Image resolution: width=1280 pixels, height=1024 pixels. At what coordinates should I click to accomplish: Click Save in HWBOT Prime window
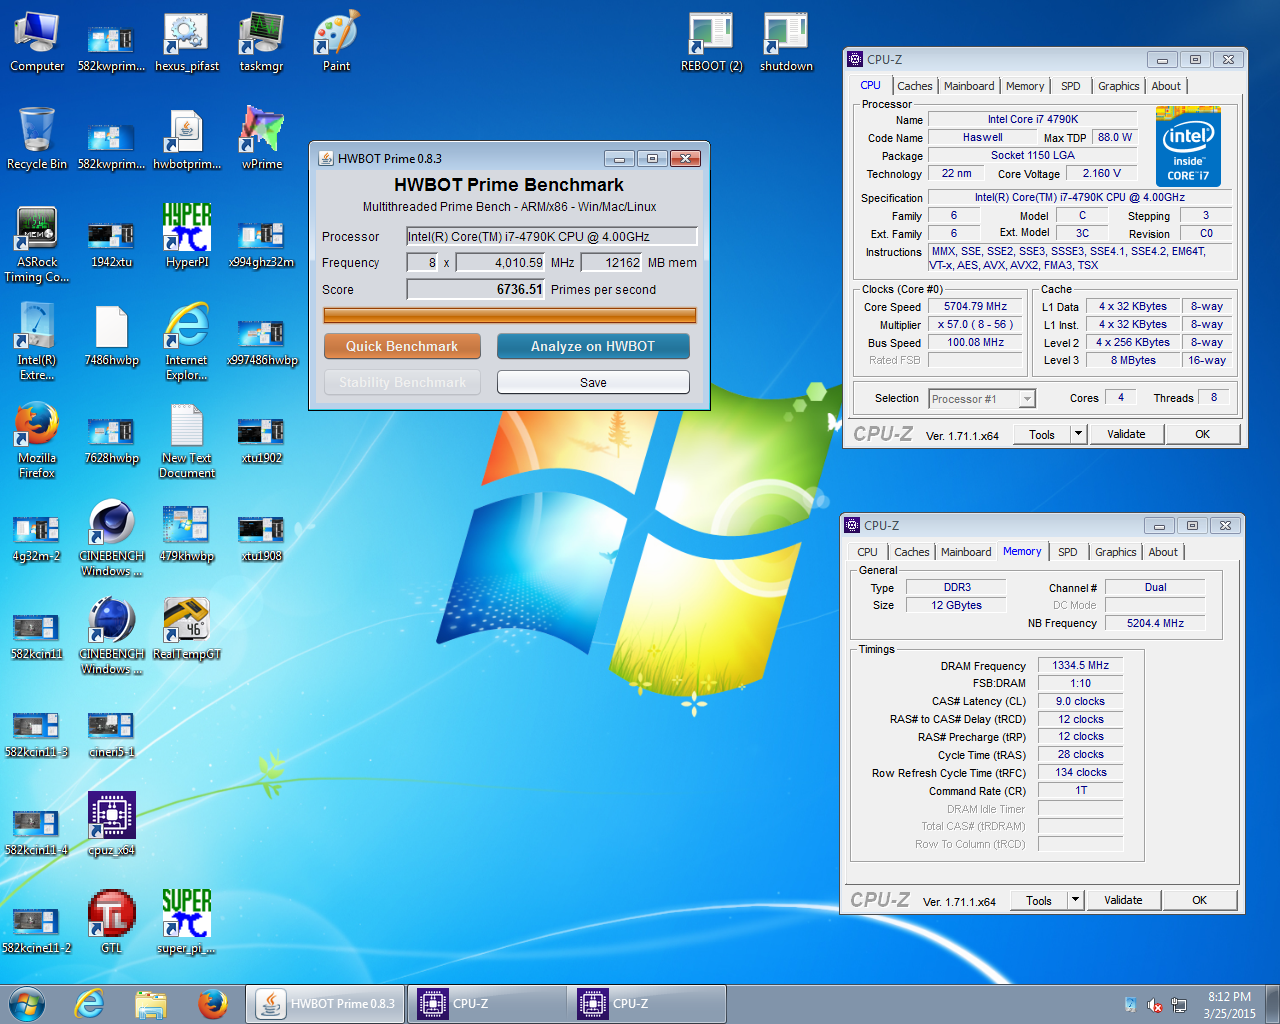click(x=593, y=382)
